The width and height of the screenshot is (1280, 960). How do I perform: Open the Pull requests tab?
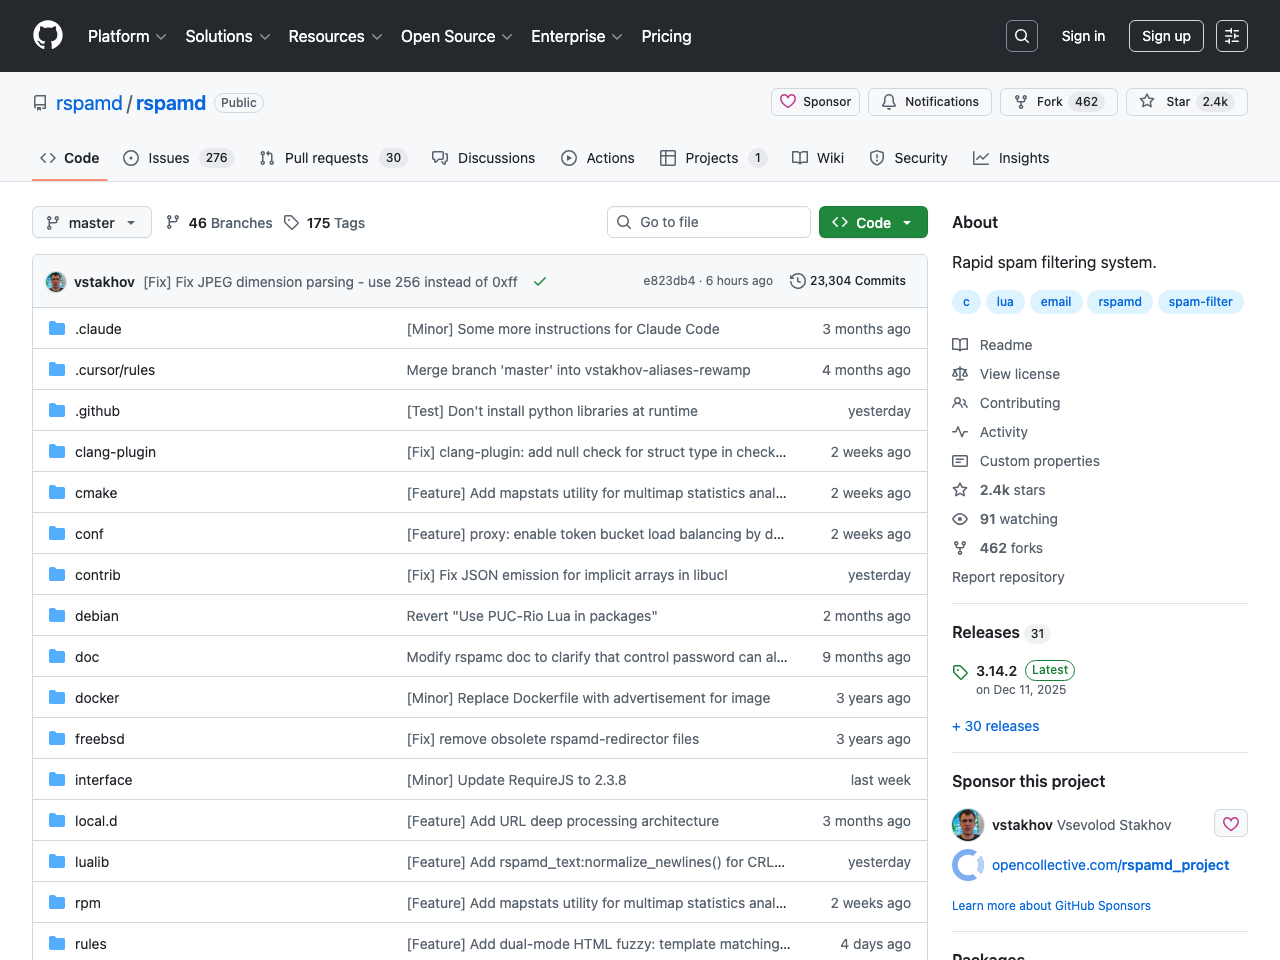pos(326,158)
